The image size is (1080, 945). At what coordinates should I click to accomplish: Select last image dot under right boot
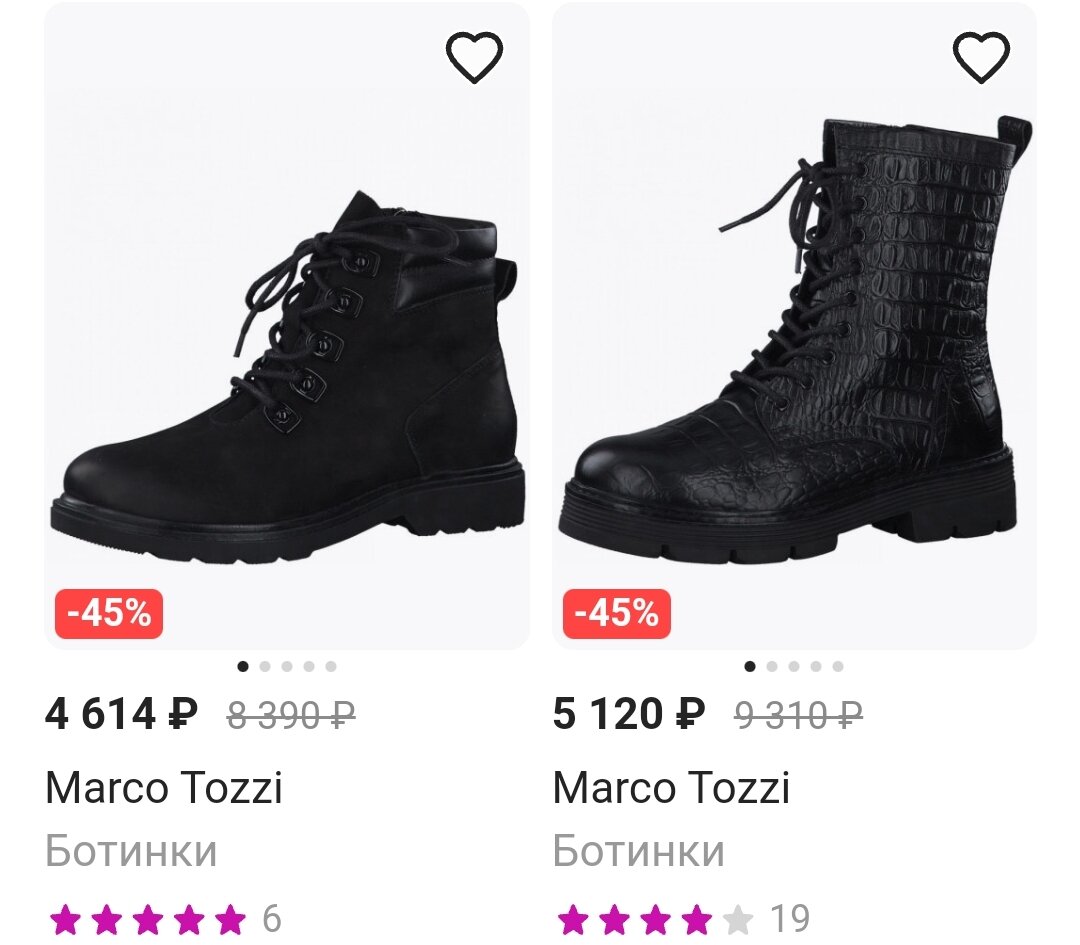[x=838, y=666]
